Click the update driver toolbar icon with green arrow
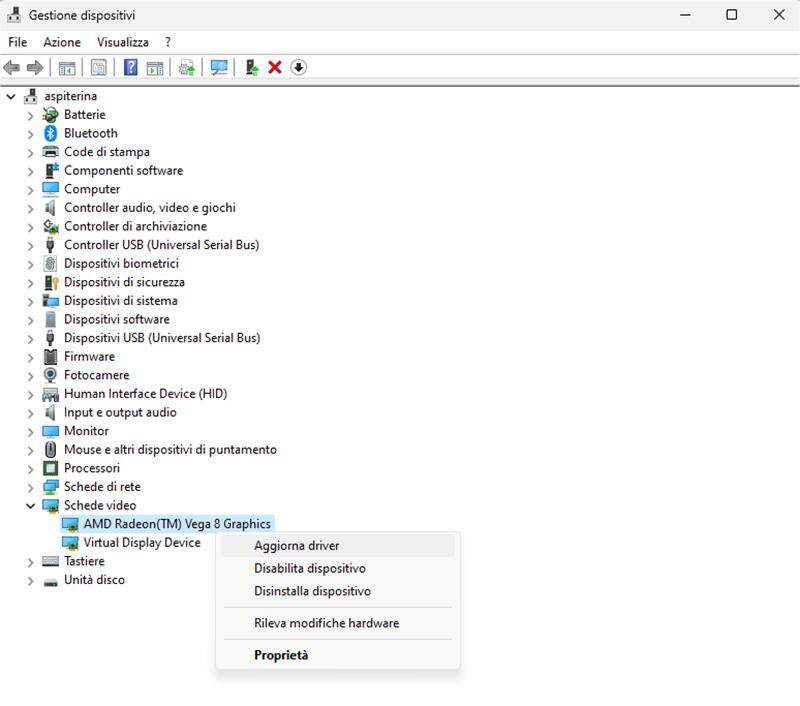The width and height of the screenshot is (800, 706). click(252, 68)
